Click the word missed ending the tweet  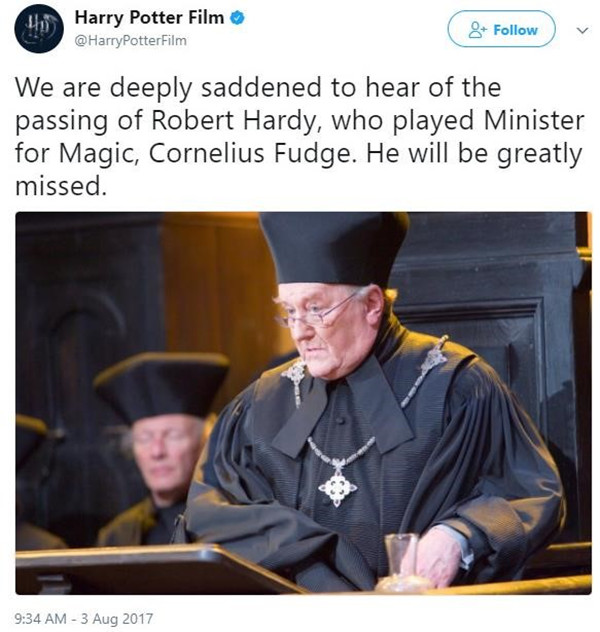(x=61, y=186)
